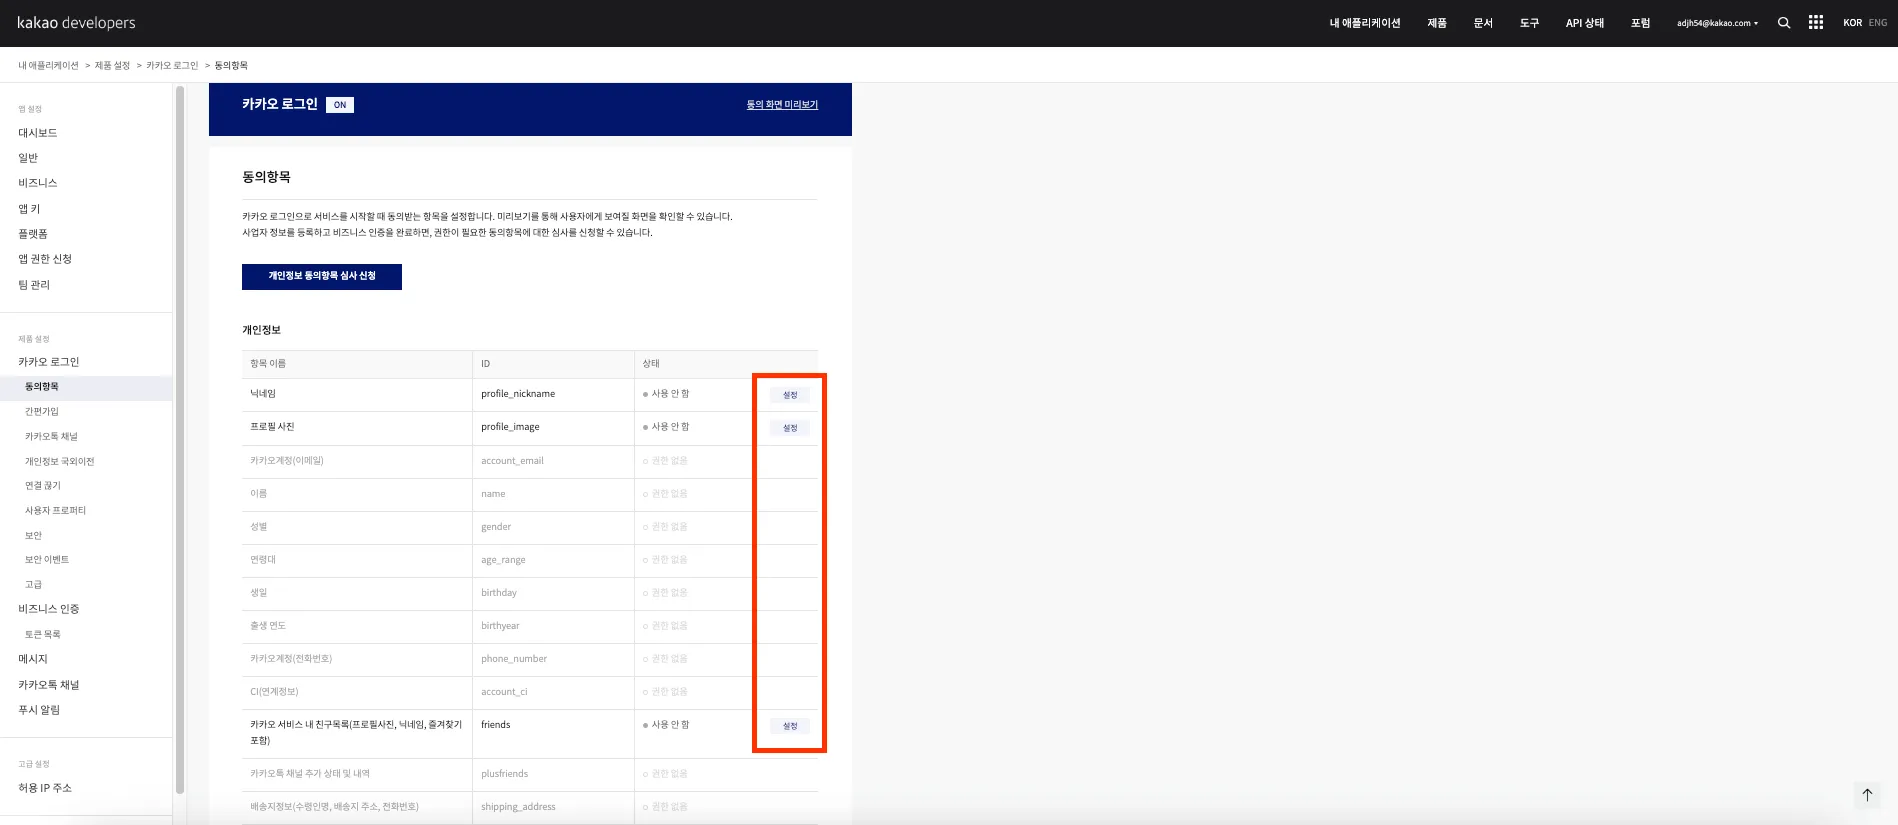Click the profile_nickname ID cell

tap(553, 395)
